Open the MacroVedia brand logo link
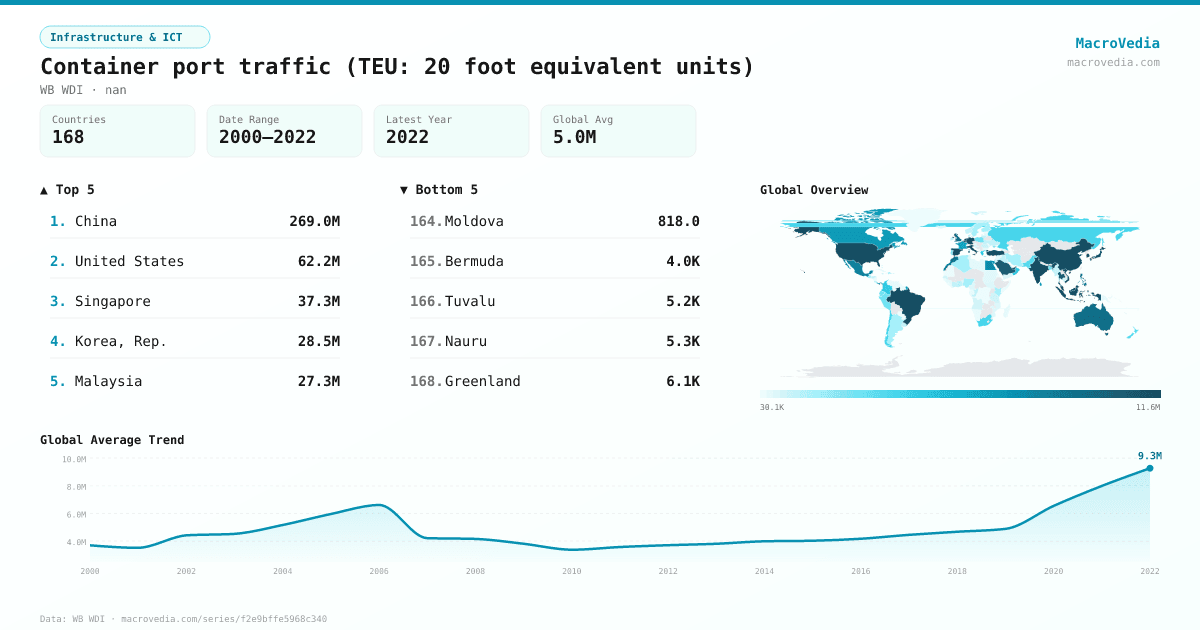This screenshot has height=630, width=1200. coord(1117,43)
